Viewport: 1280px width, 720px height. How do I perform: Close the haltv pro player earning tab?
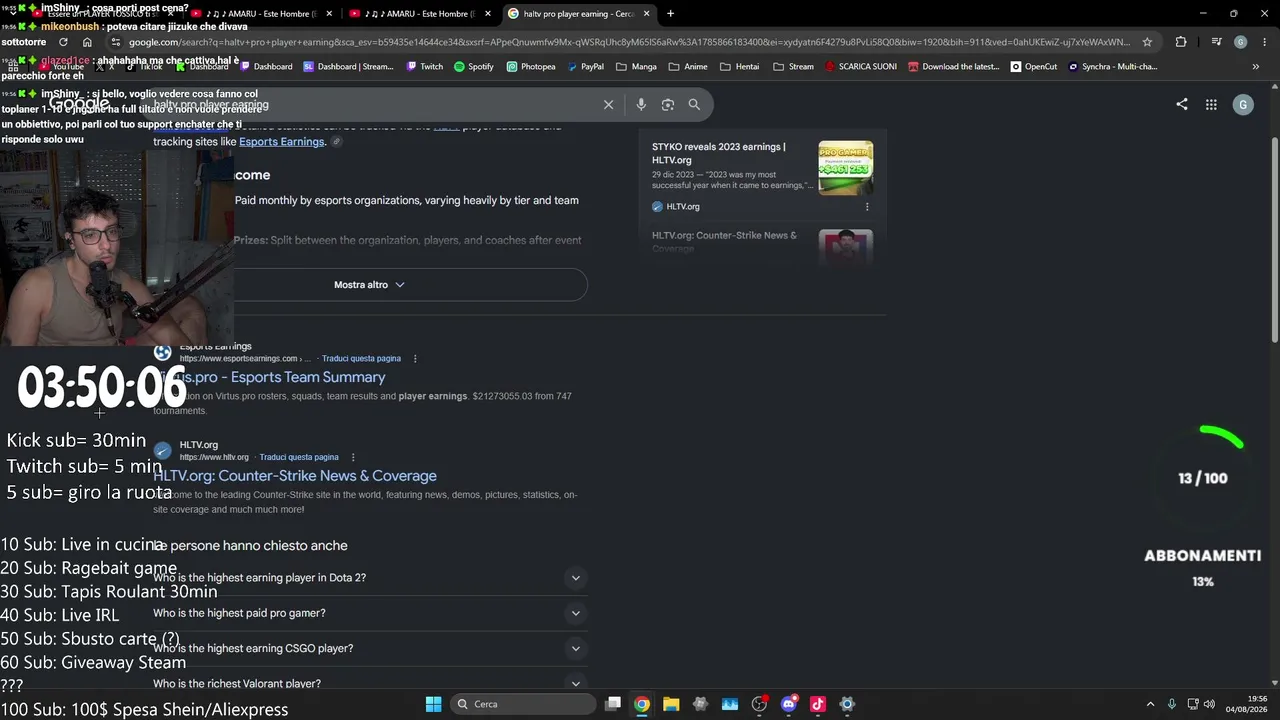pos(647,13)
